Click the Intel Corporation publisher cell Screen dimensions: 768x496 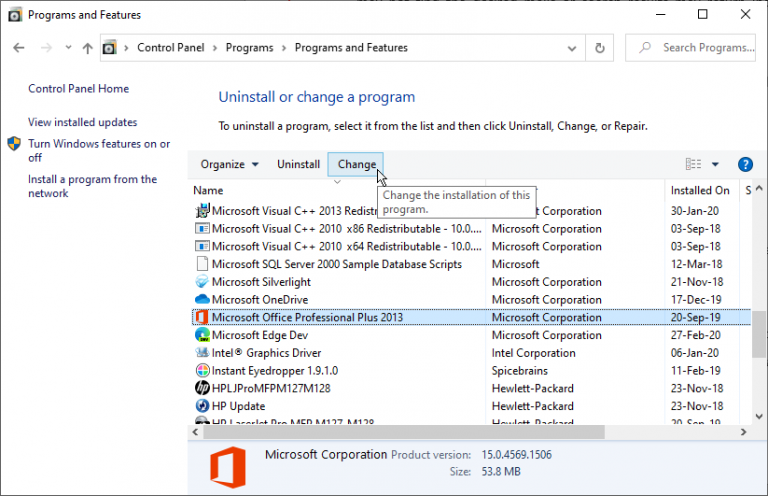click(x=533, y=353)
